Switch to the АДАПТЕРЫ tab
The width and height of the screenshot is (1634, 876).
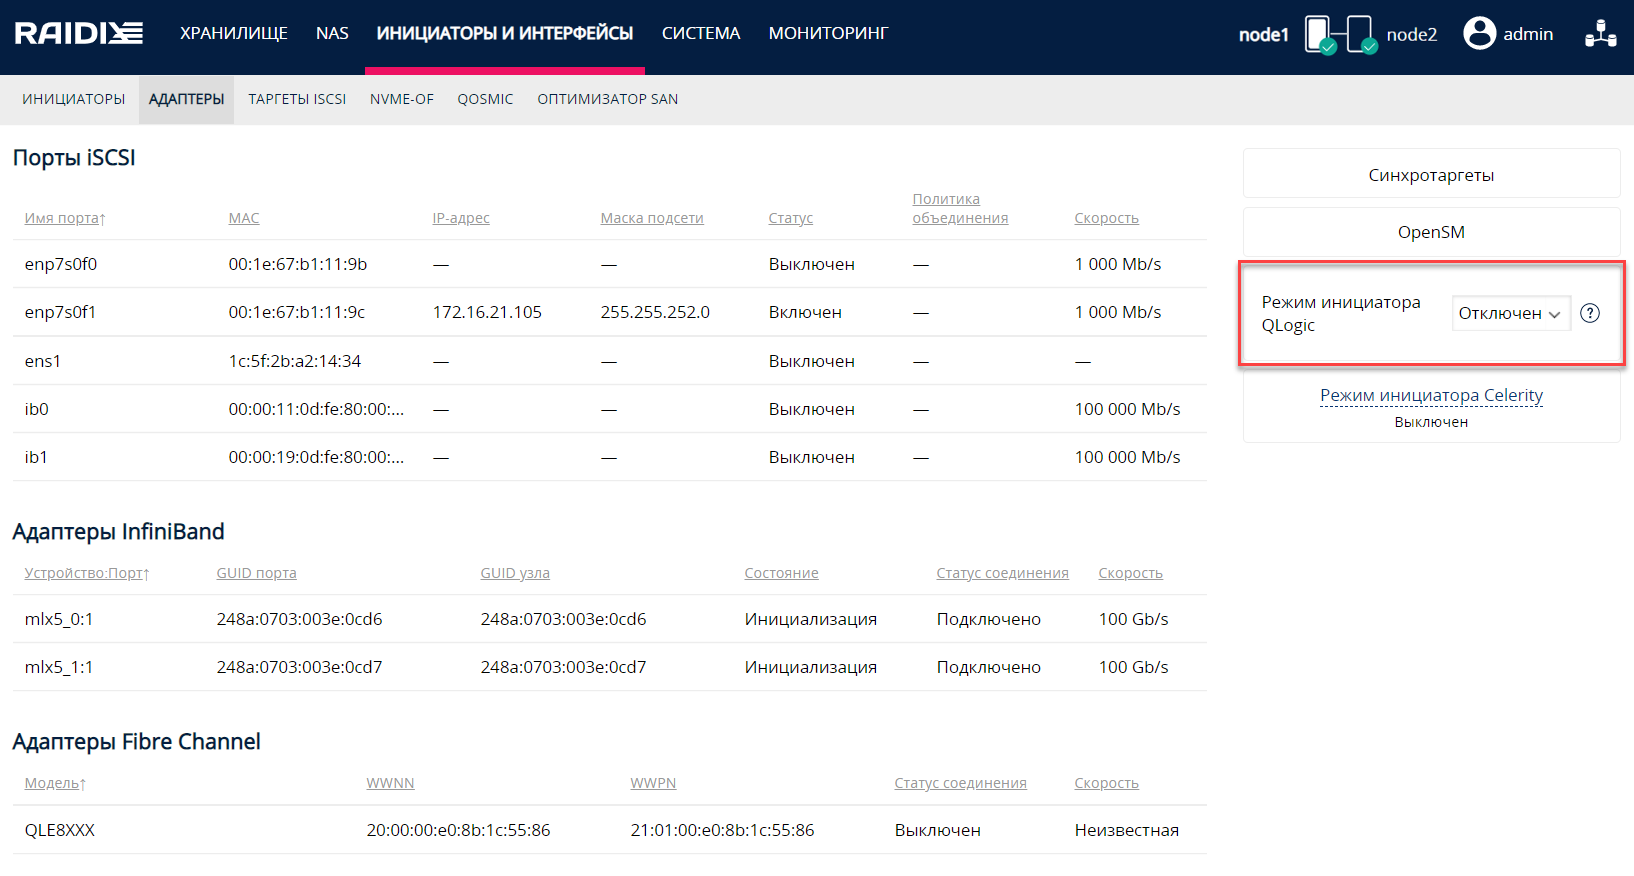coord(186,99)
